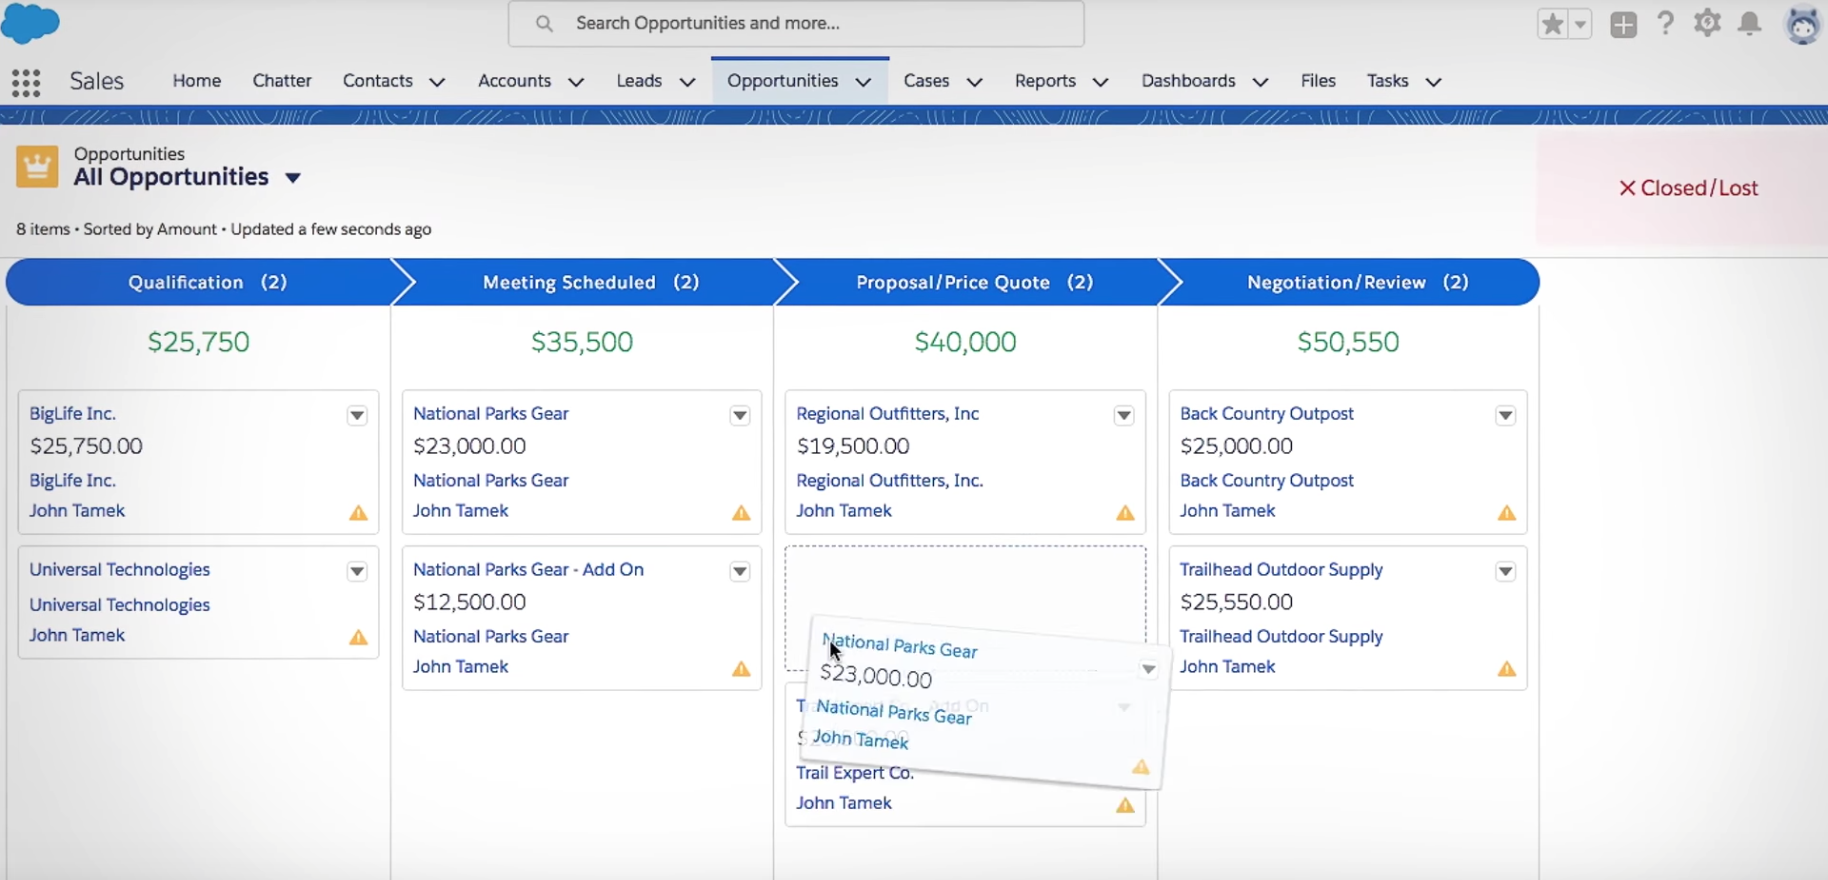Viewport: 1828px width, 880px height.
Task: Select the Meeting Scheduled stage header
Action: [590, 282]
